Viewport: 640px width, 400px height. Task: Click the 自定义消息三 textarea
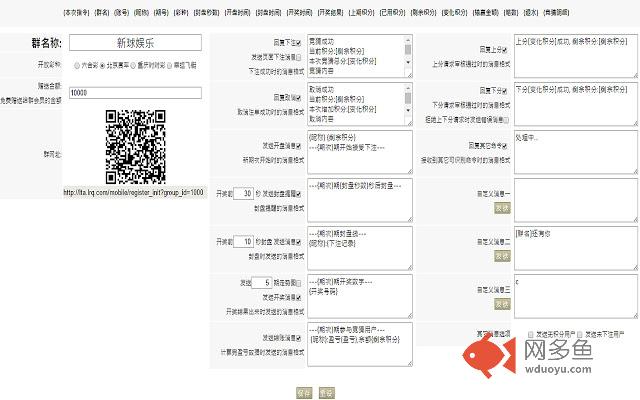[x=576, y=296]
